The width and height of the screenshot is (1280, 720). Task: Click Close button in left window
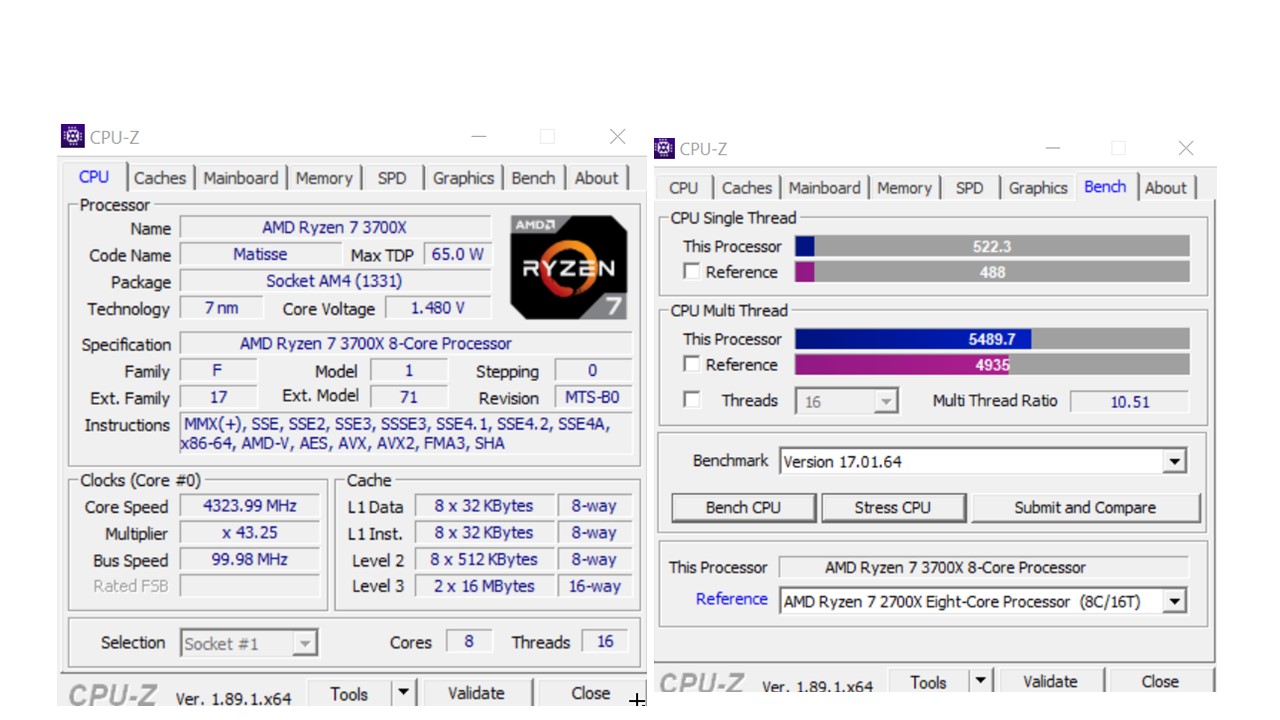[591, 693]
